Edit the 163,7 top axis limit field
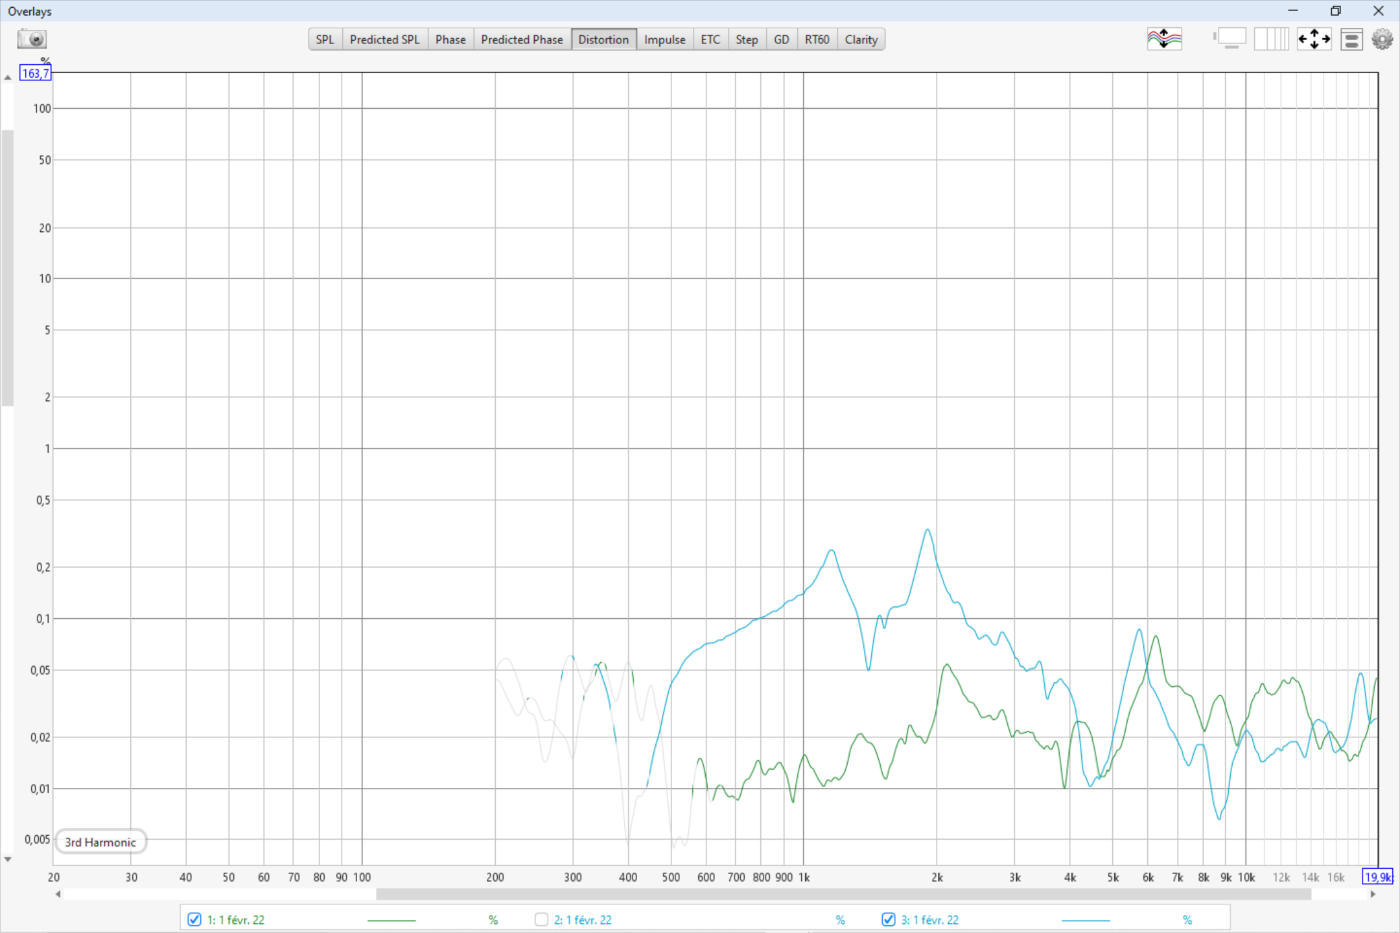 pyautogui.click(x=35, y=73)
